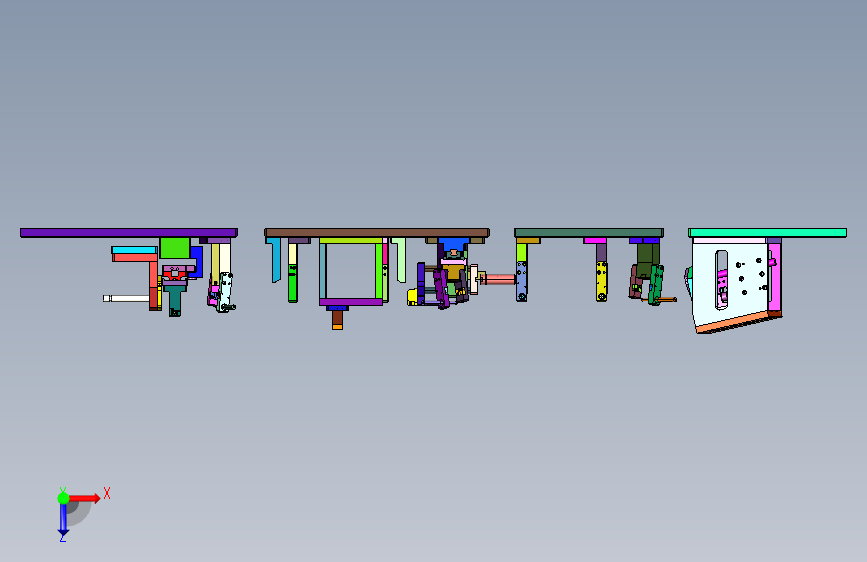Select the orange angled base of the rightmost assembly
This screenshot has width=867, height=562.
[735, 323]
